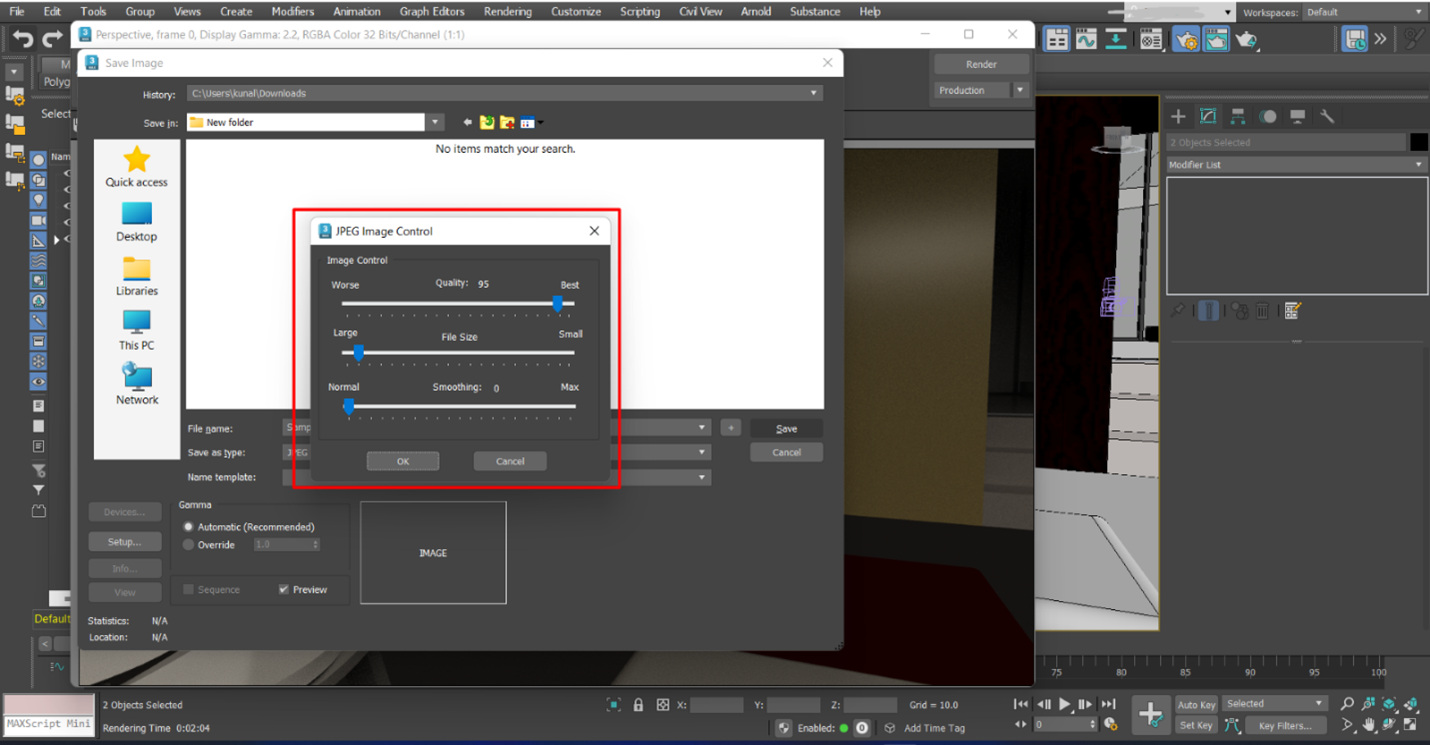
Task: Open the Render Setup teapot icon
Action: (x=1187, y=39)
